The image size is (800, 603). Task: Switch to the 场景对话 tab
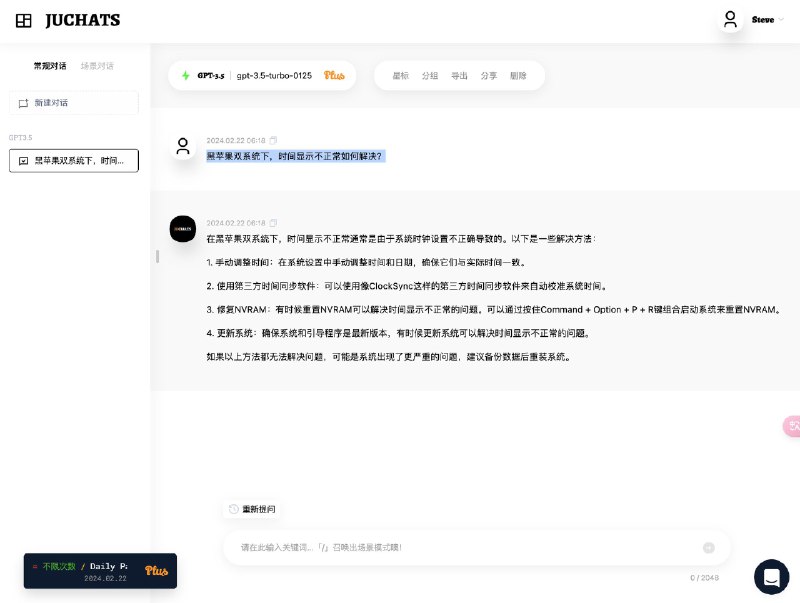click(x=97, y=66)
